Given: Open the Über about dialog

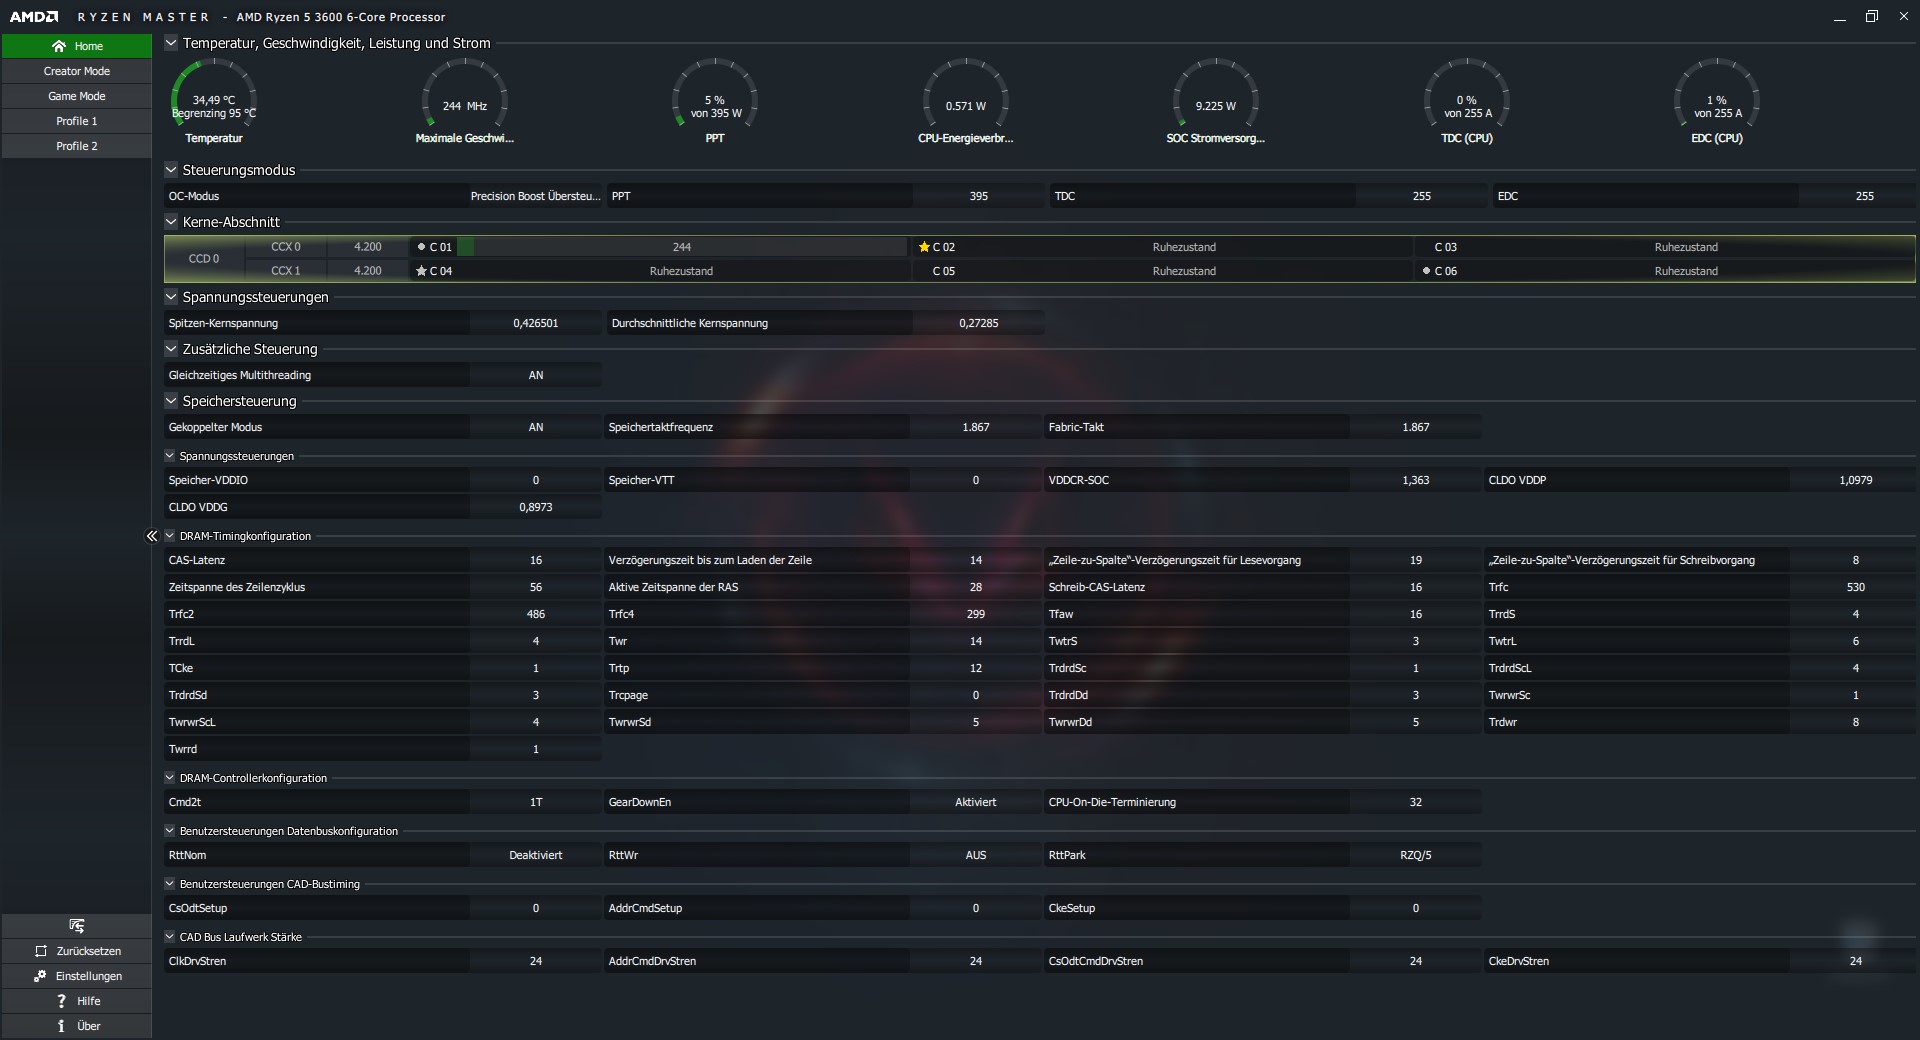Looking at the screenshot, I should coord(77,1026).
